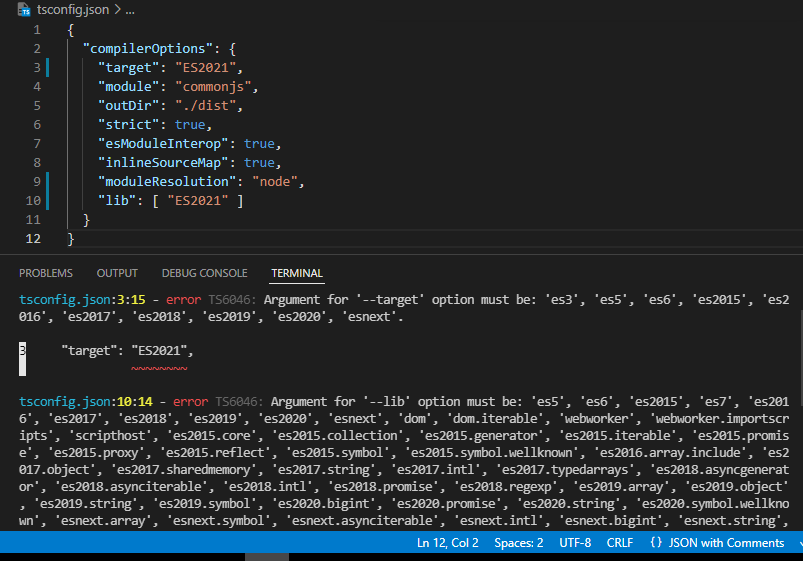Image resolution: width=803 pixels, height=561 pixels.
Task: Select language mode JSON with Comments
Action: click(x=726, y=543)
